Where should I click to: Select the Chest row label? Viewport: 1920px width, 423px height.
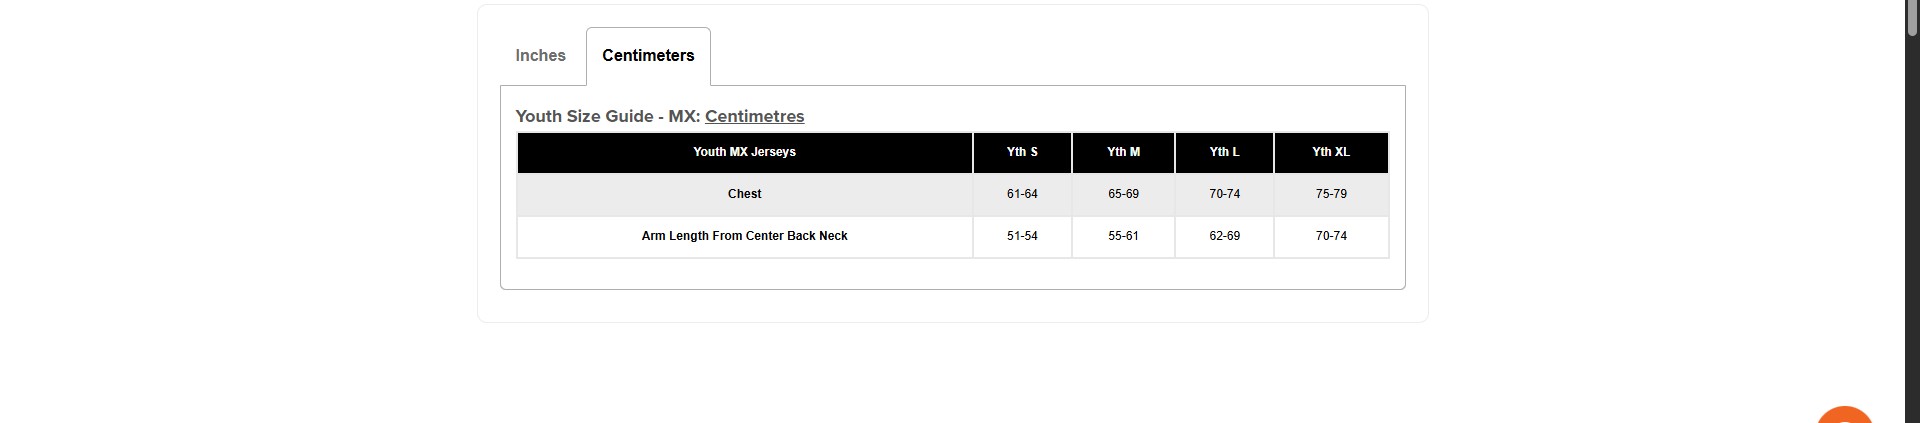(x=744, y=194)
